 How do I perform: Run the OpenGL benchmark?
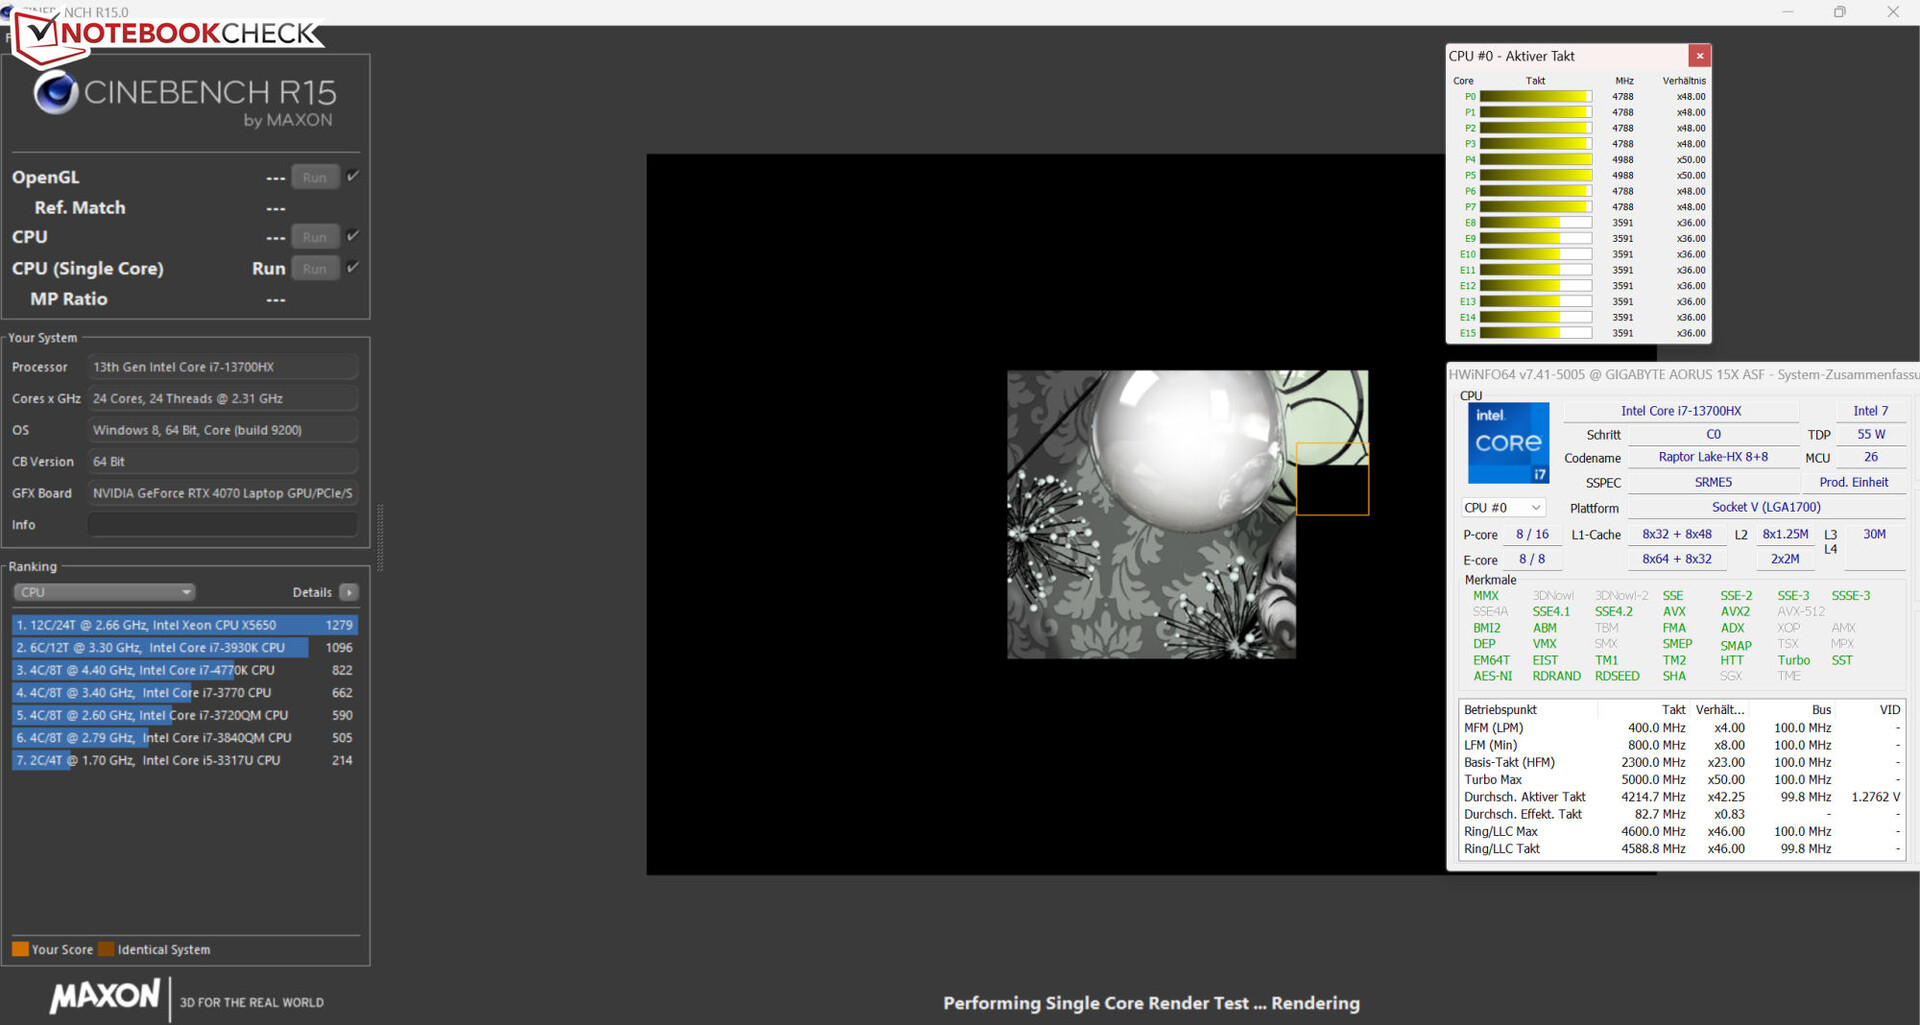(x=315, y=178)
